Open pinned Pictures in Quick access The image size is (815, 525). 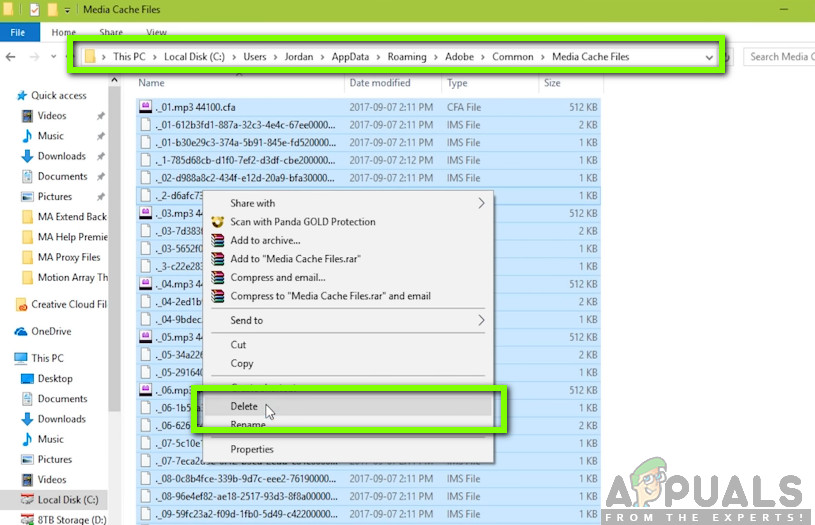click(x=55, y=197)
